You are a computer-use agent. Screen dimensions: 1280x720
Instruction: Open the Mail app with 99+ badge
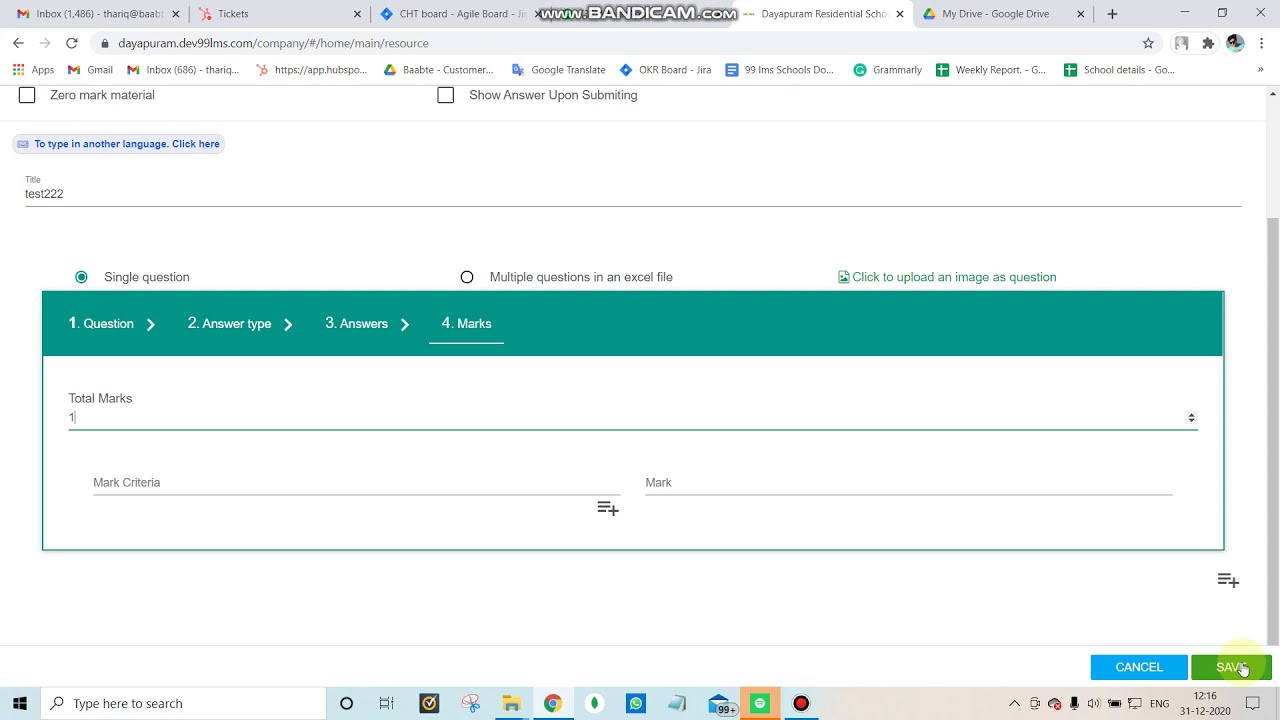coord(720,704)
